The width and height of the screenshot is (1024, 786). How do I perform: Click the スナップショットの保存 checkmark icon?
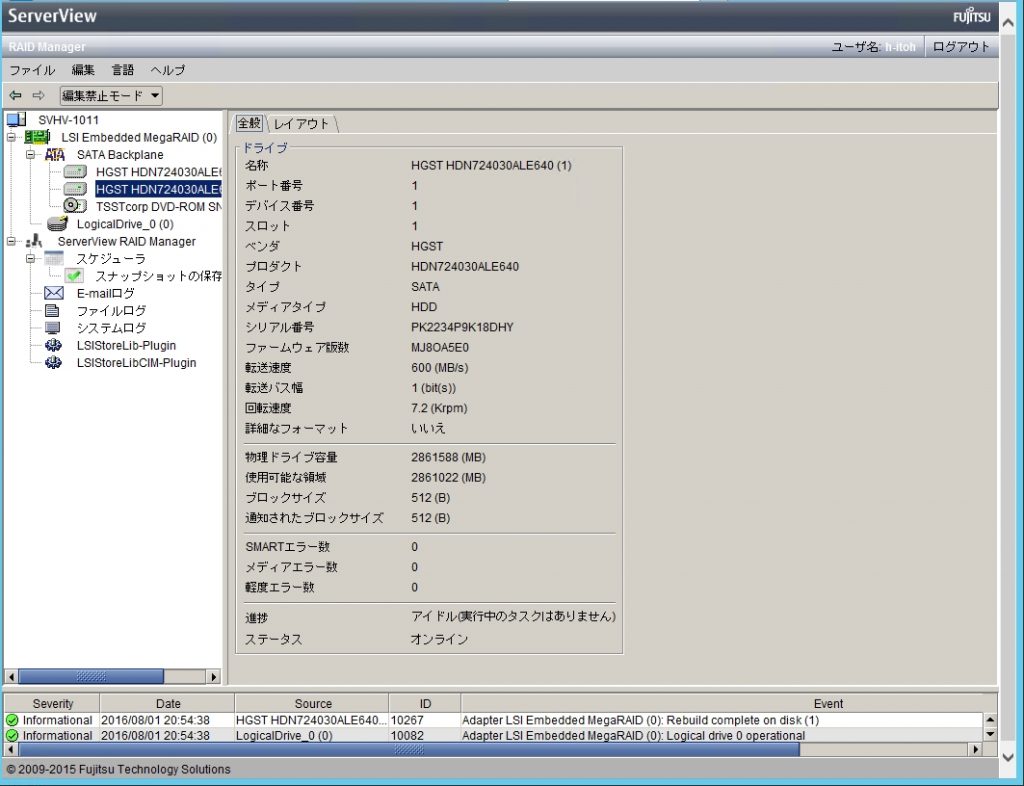tap(74, 275)
